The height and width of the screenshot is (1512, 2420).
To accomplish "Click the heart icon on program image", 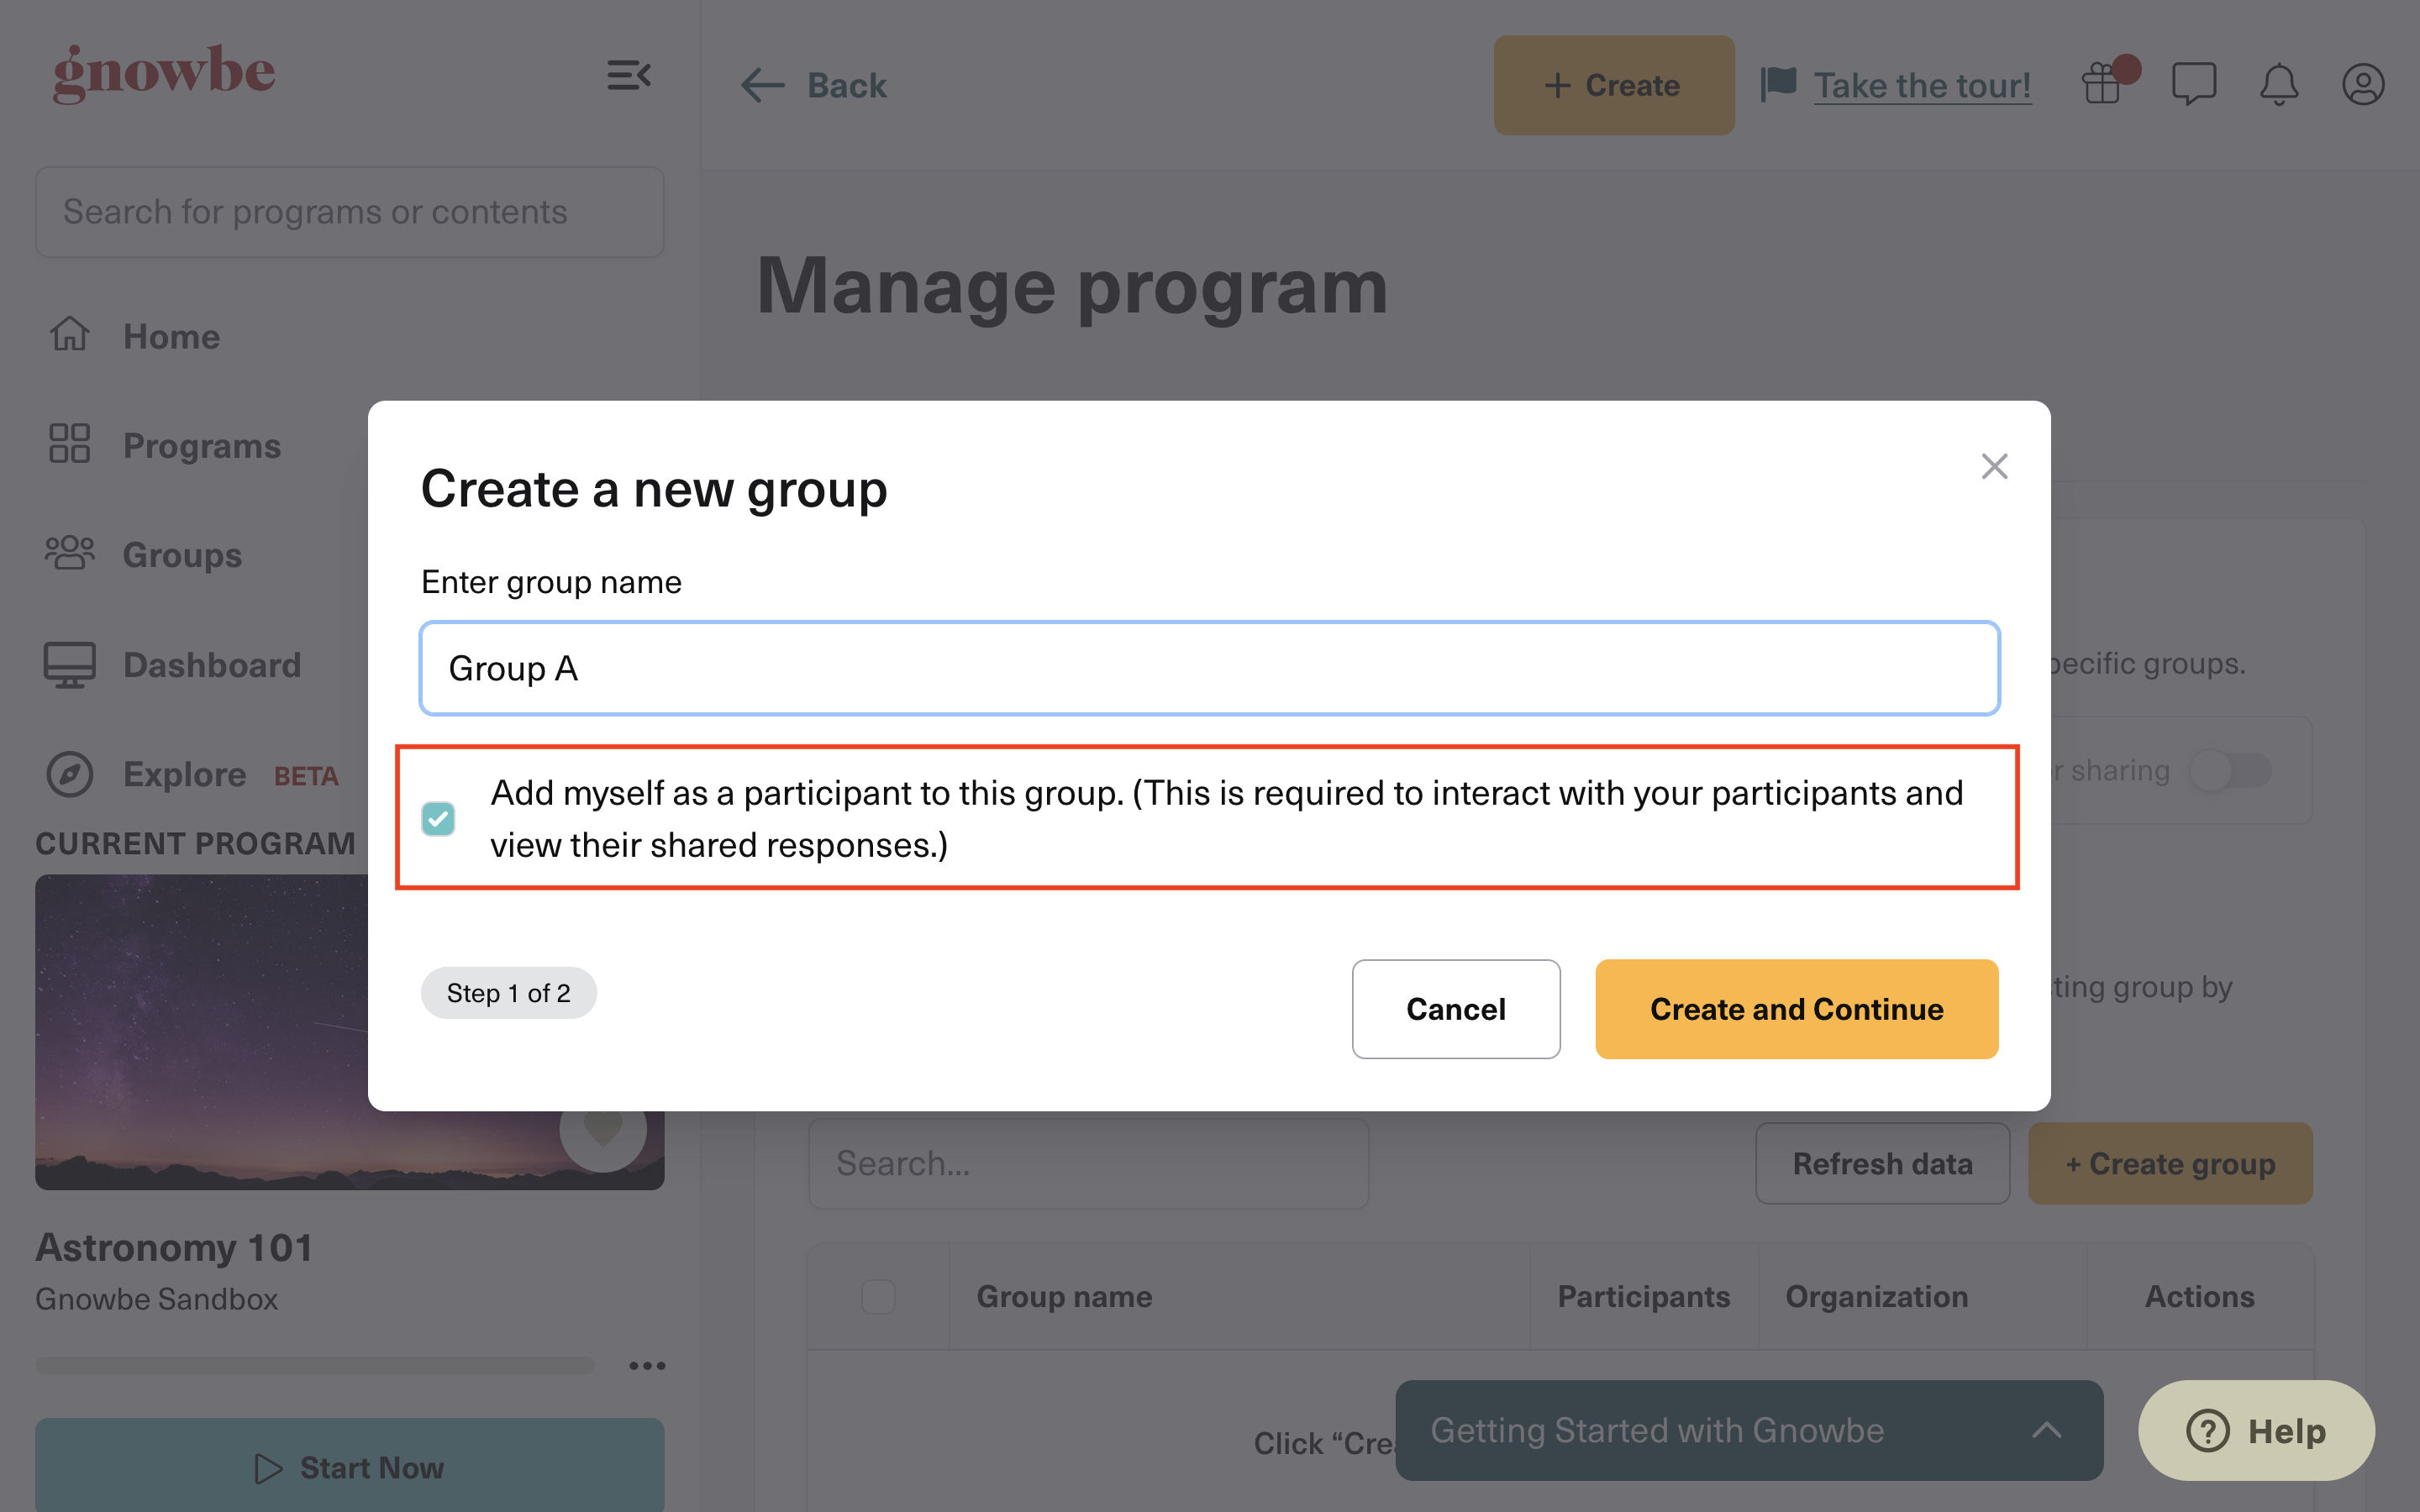I will coord(603,1129).
